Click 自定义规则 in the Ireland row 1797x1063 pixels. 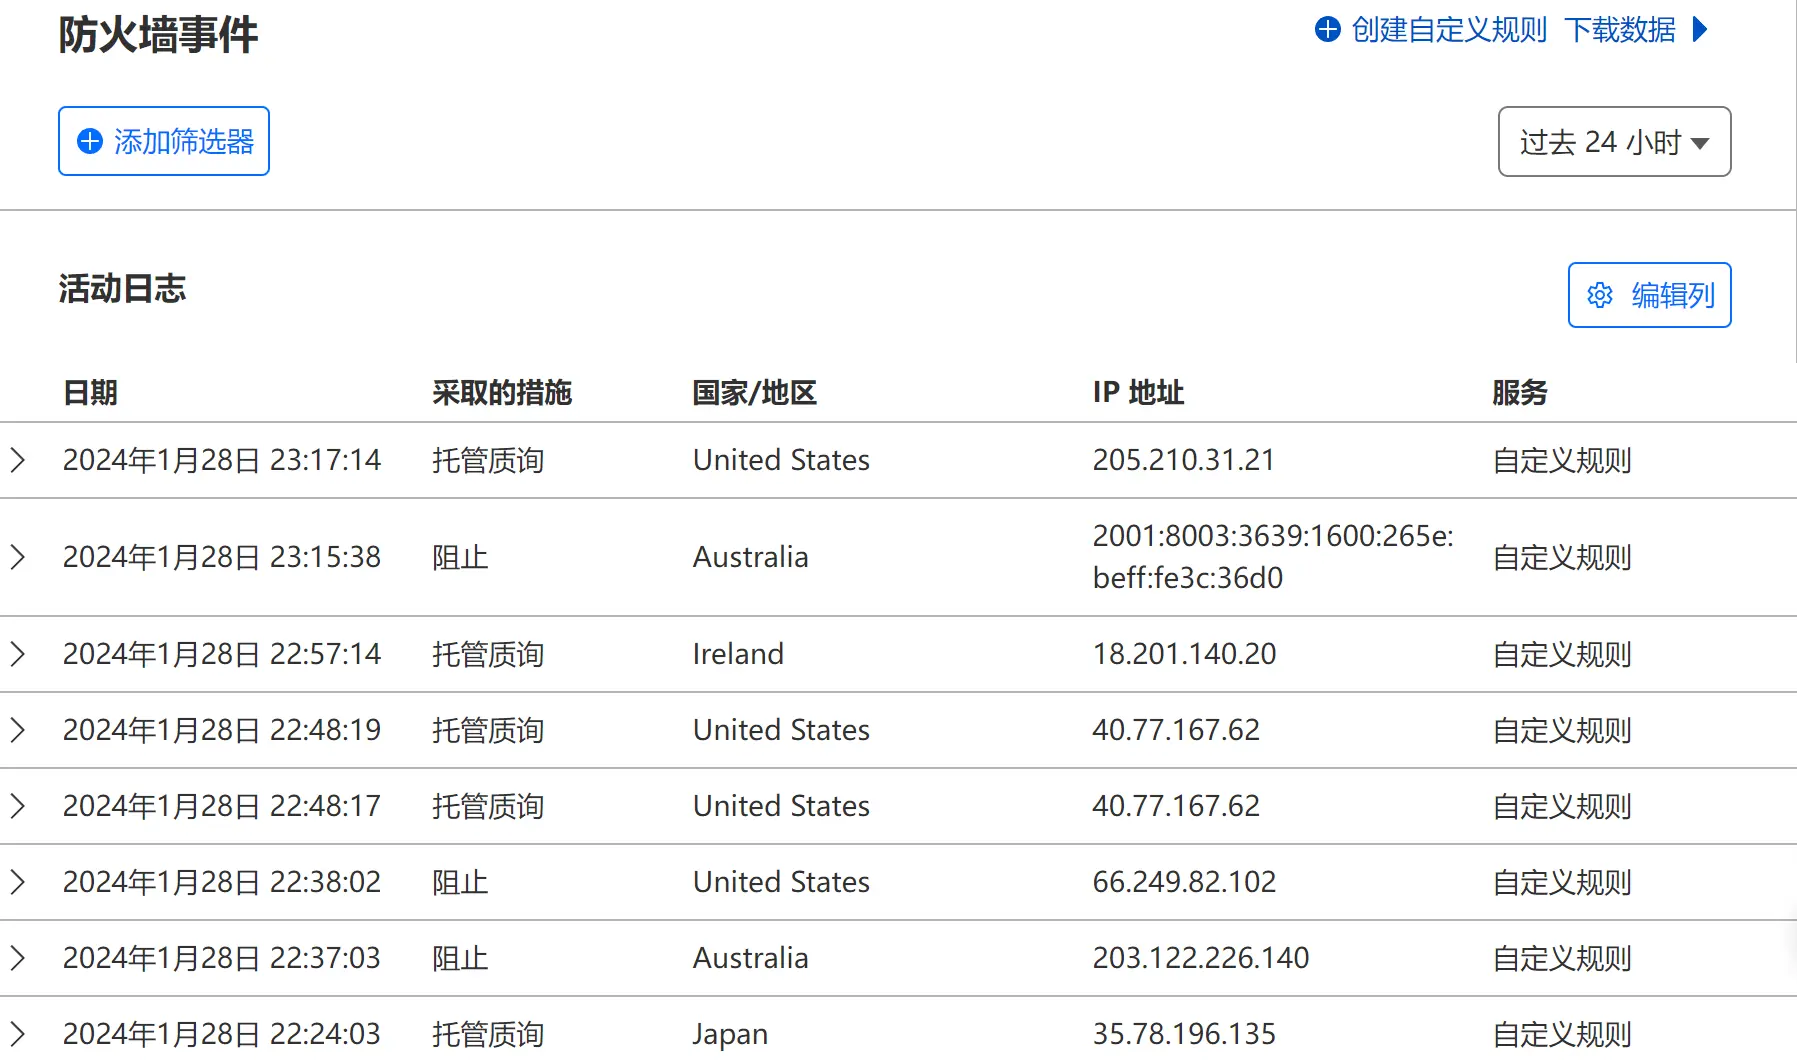click(x=1562, y=654)
